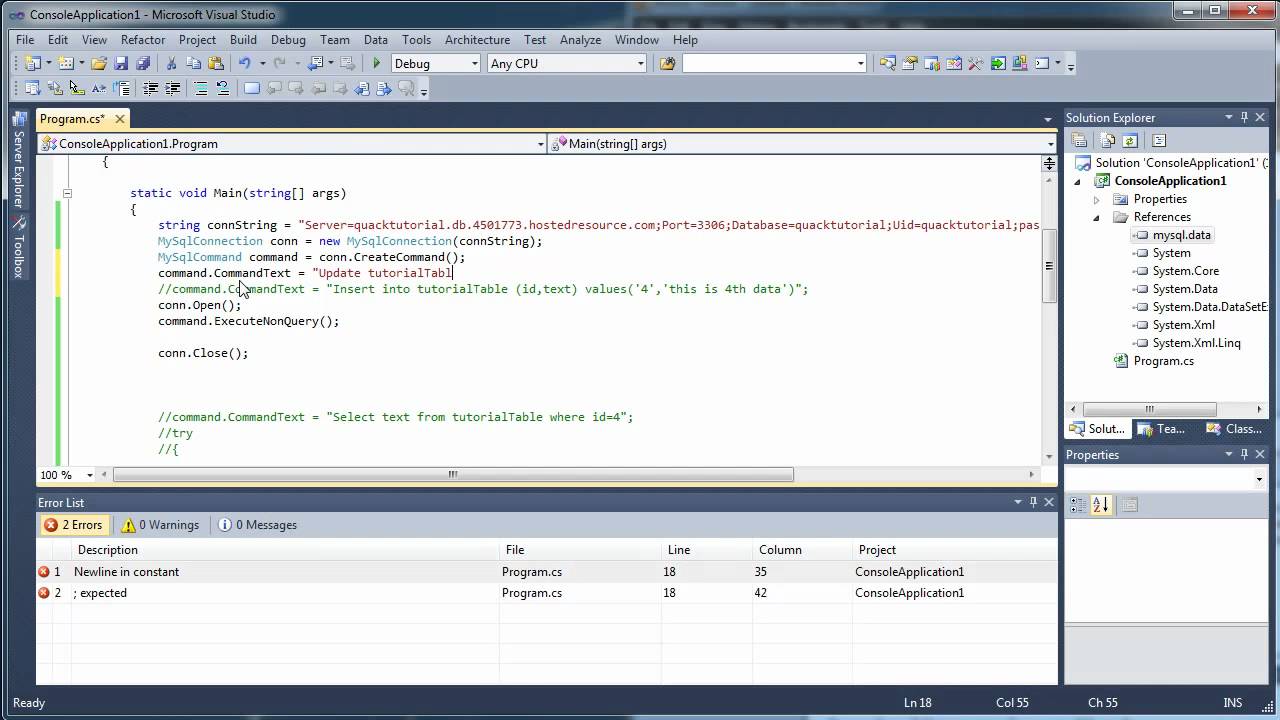The image size is (1280, 720).
Task: Pin the Error List panel
Action: [x=1034, y=502]
